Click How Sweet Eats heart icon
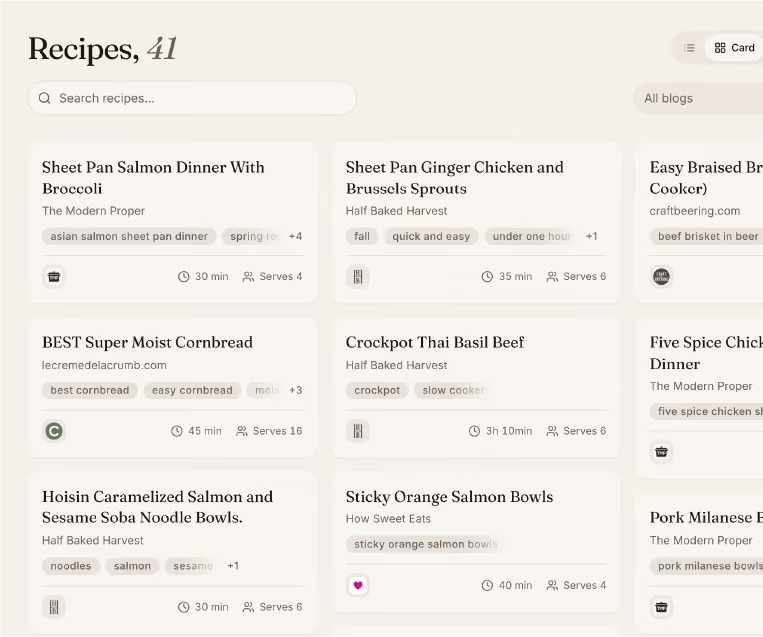Screen dimensions: 763x637 coord(358,585)
